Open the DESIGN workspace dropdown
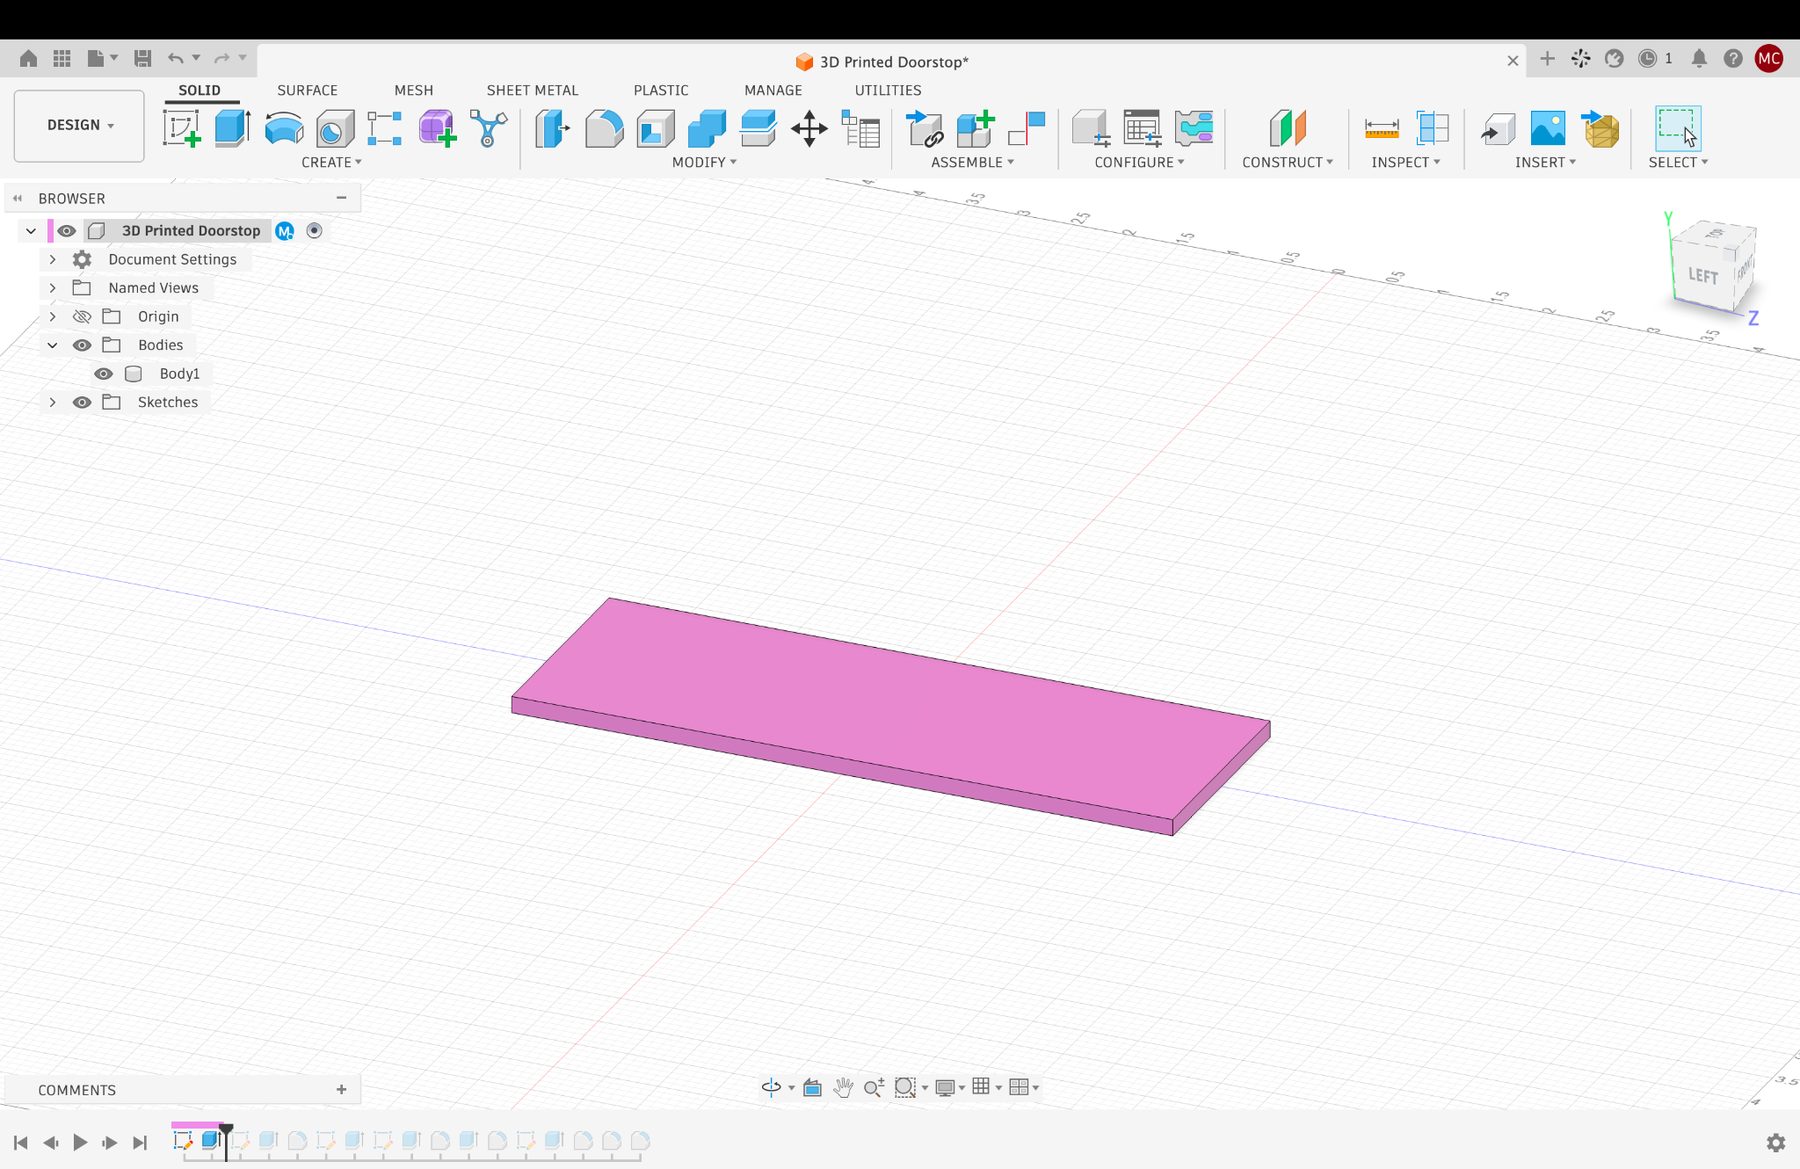Screen dimensions: 1800x1169 point(79,125)
